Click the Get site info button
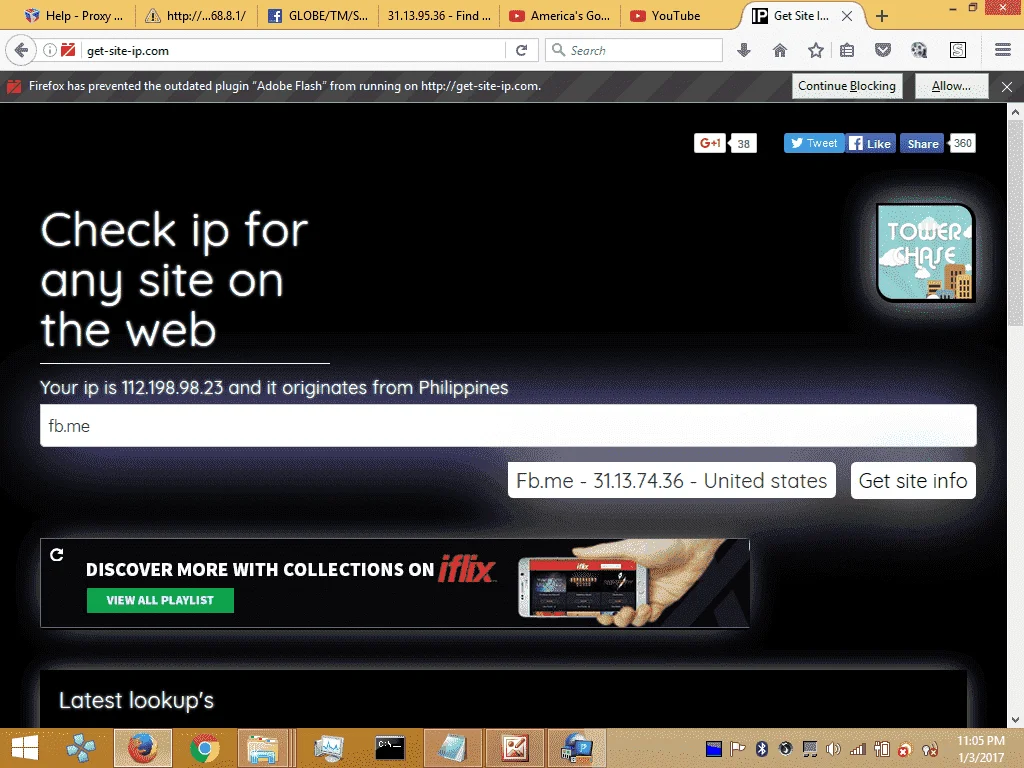The width and height of the screenshot is (1024, 768). 913,481
